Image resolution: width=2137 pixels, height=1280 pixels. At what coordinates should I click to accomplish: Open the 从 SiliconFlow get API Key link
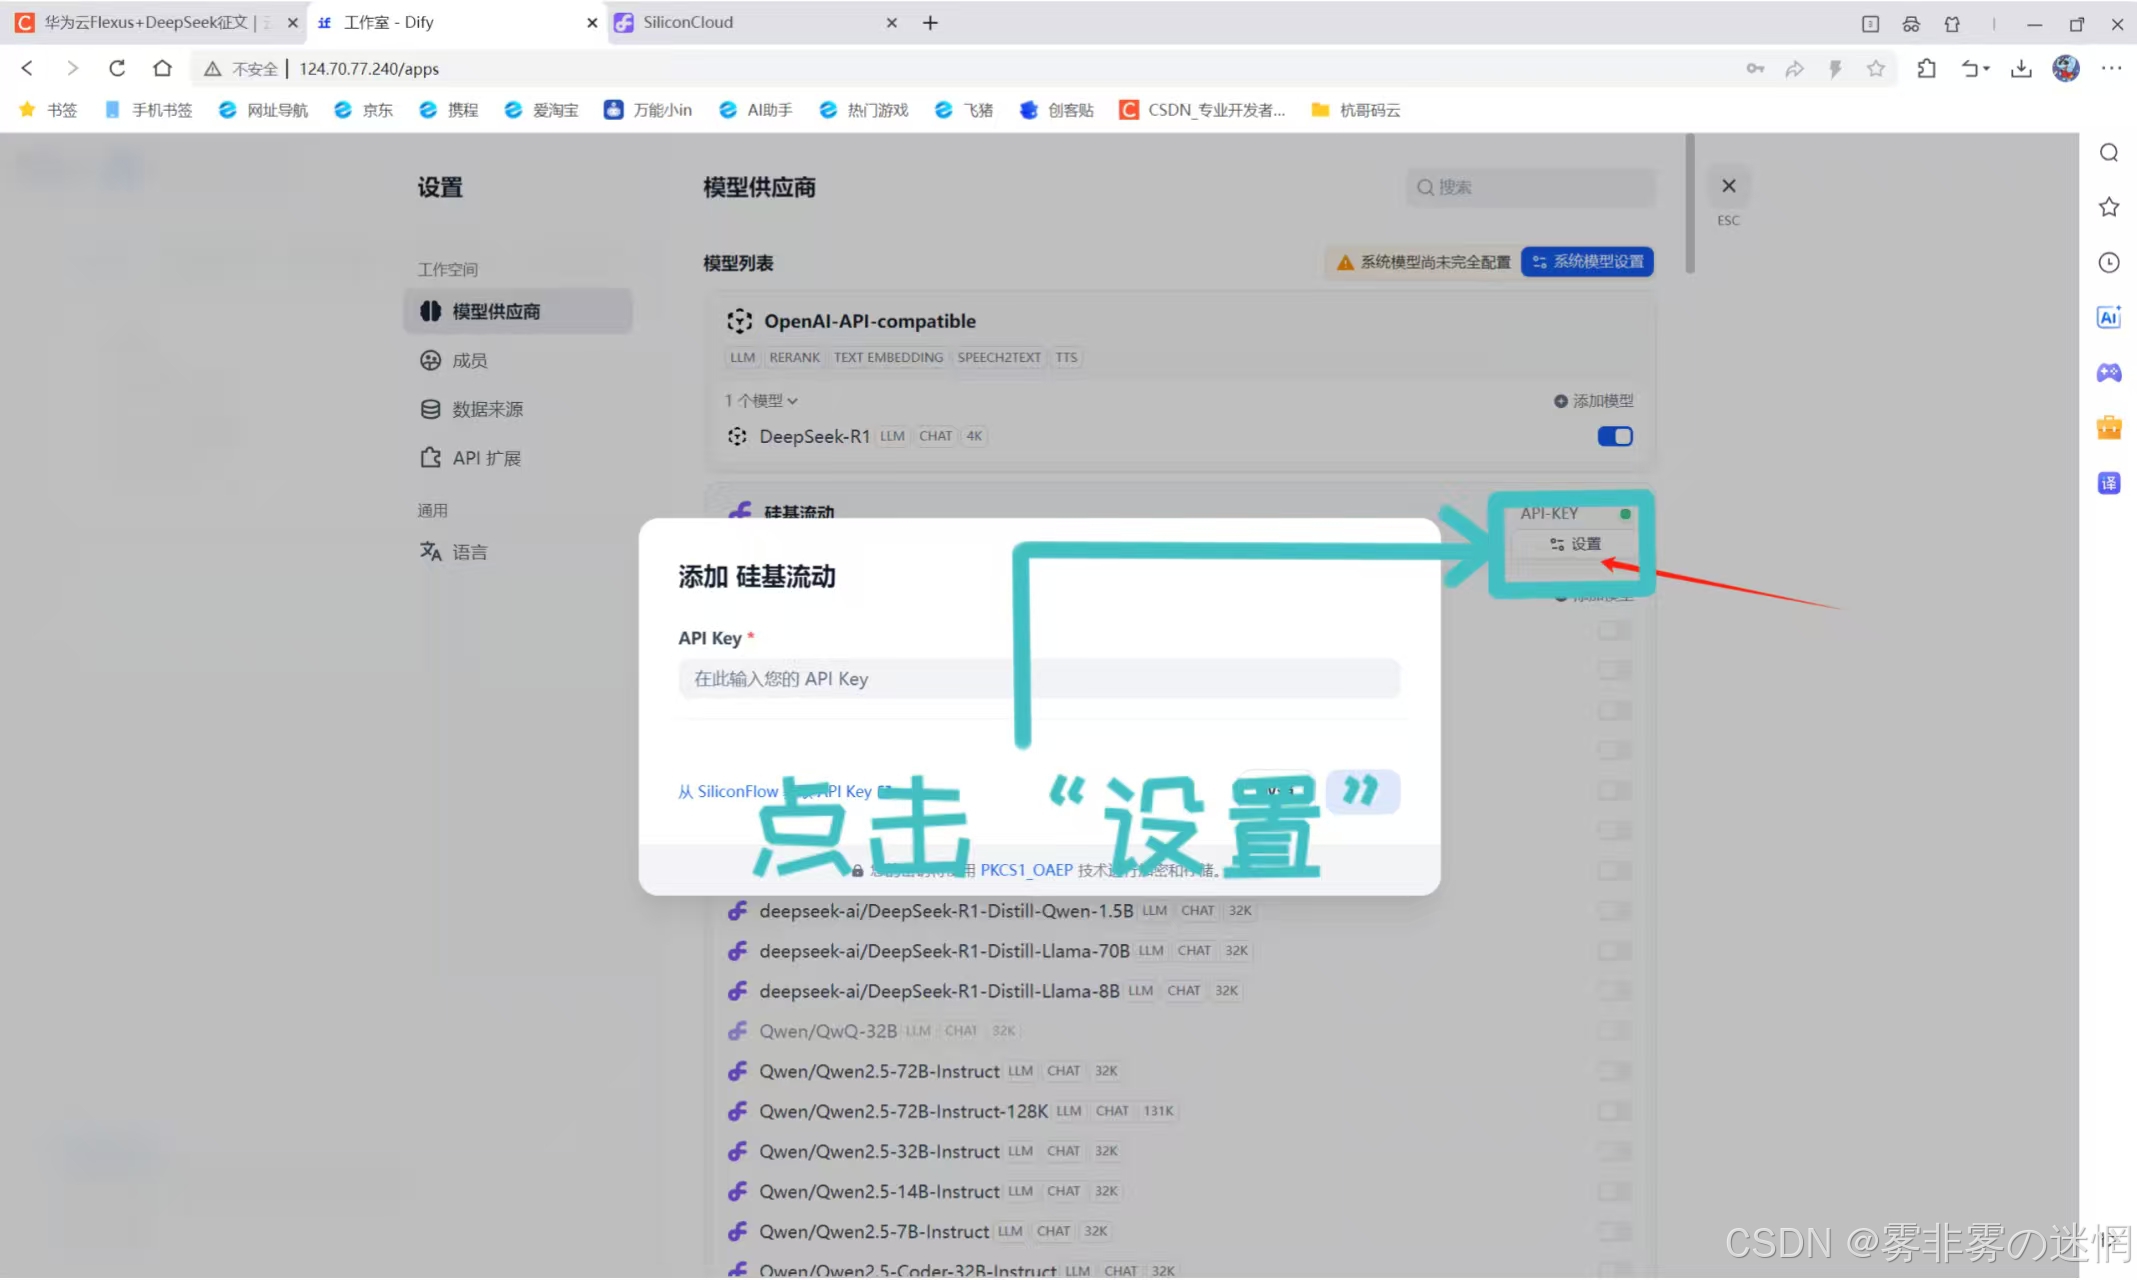[785, 791]
